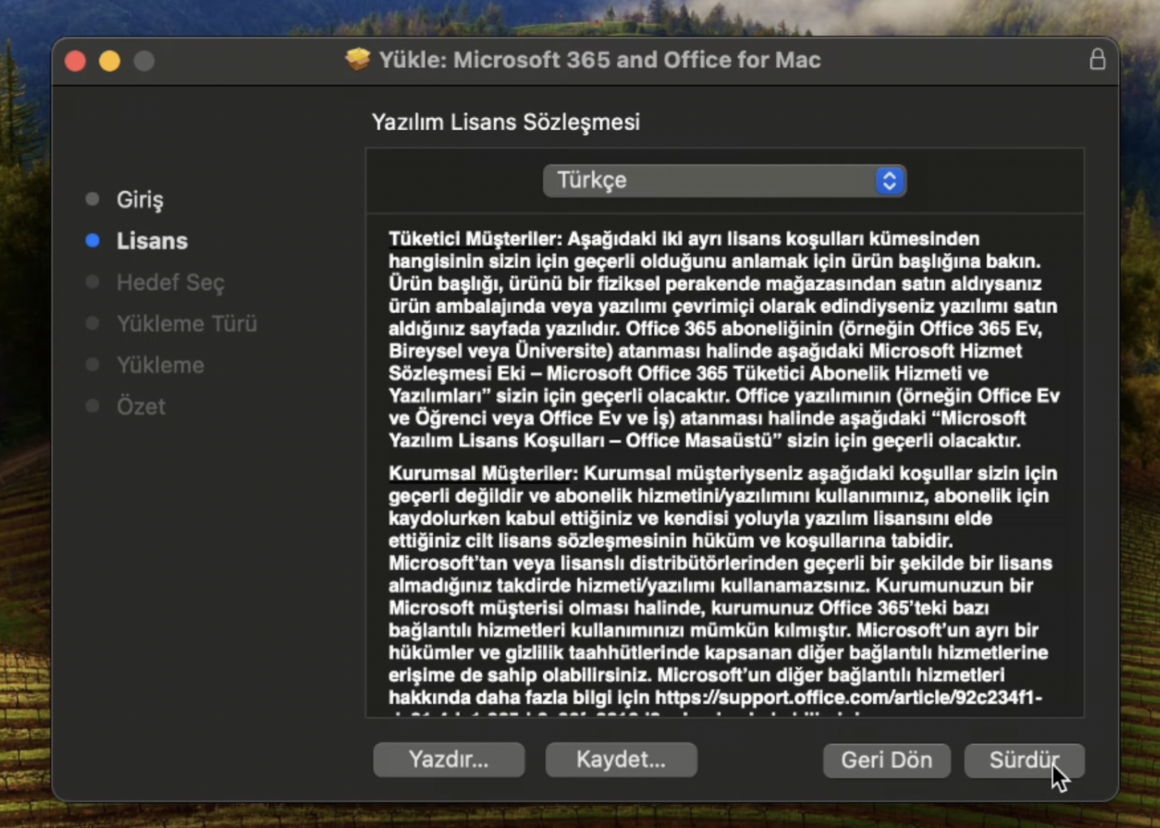Click the blue stepper arrows on language selector

coord(890,181)
